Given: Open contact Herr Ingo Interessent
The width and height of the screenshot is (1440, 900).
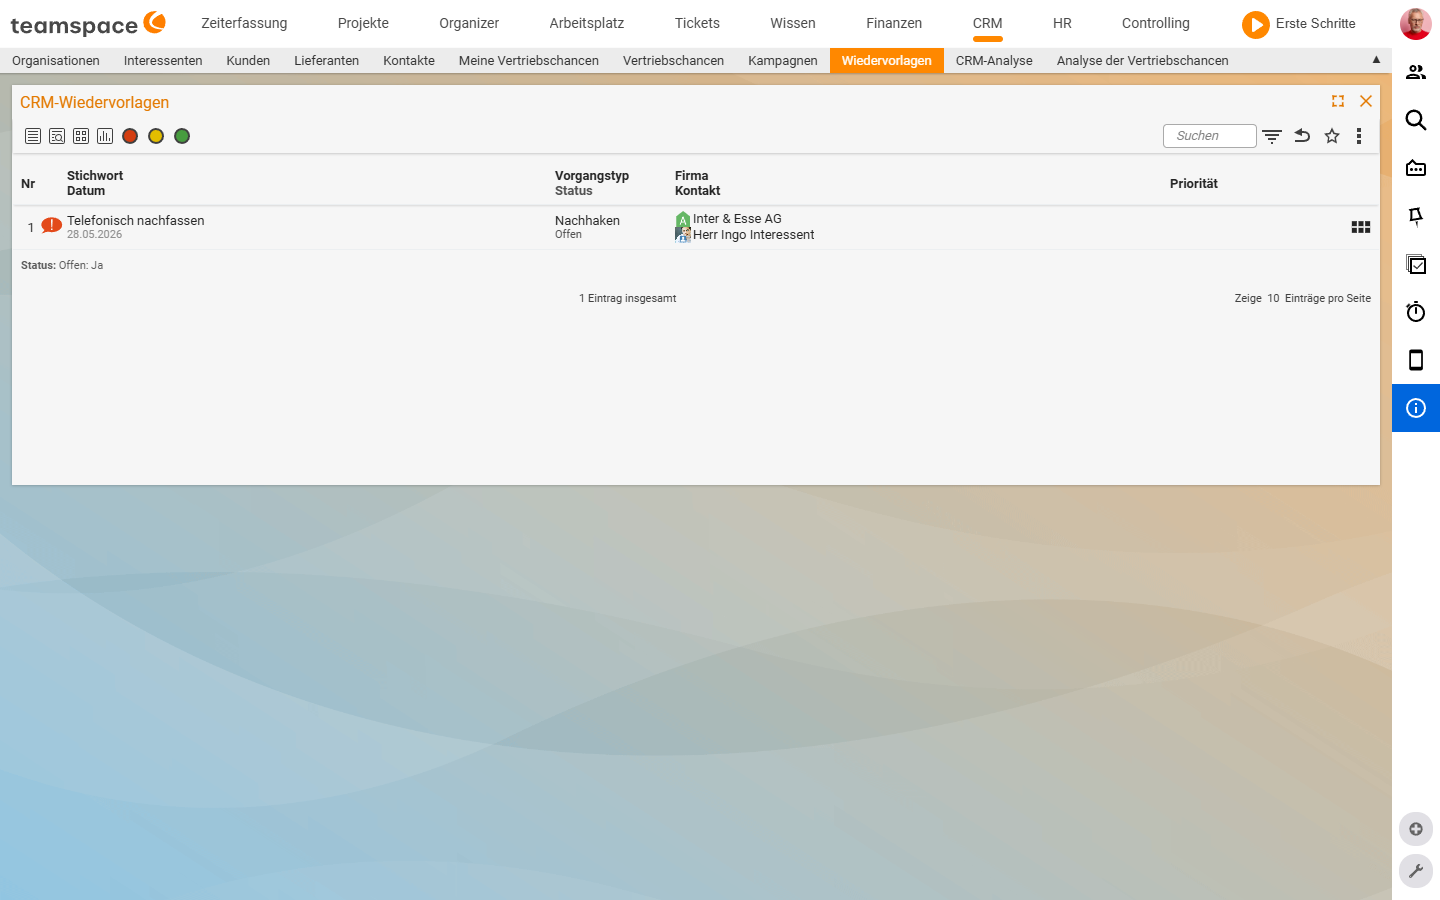Looking at the screenshot, I should coord(754,234).
